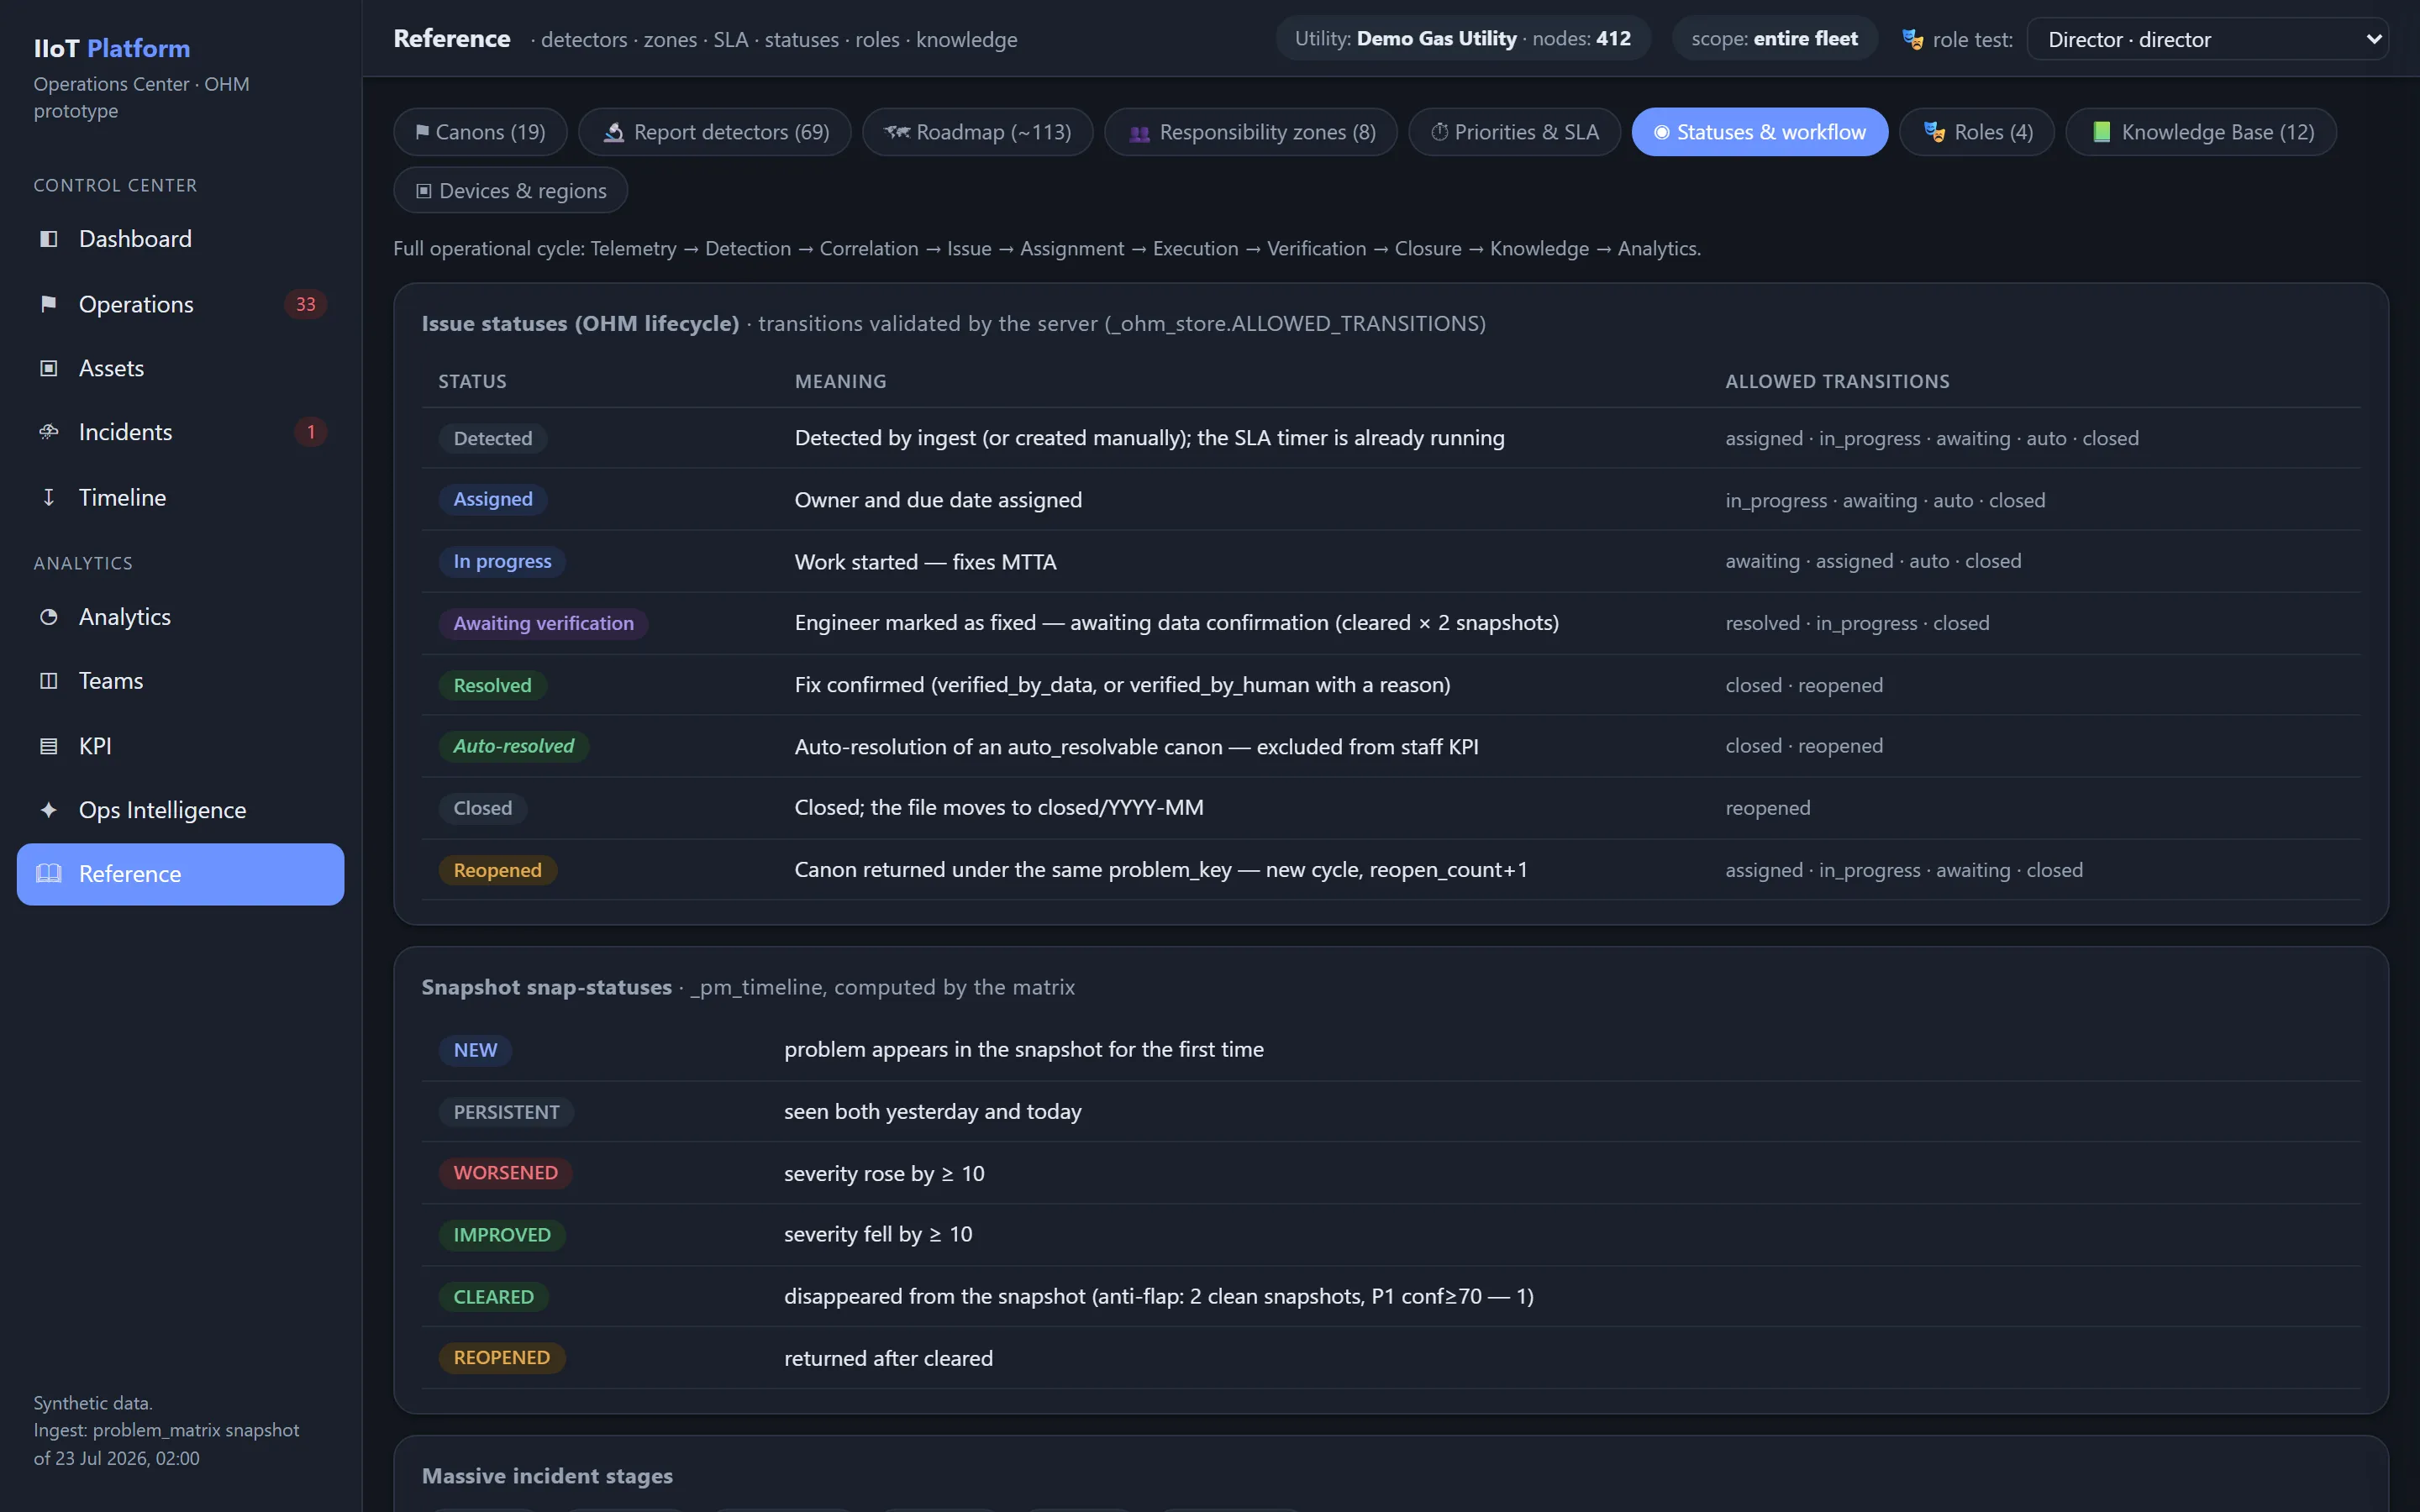Click the CLEARED snap-status badge
Screen dimensions: 2420x1512
tap(494, 1297)
